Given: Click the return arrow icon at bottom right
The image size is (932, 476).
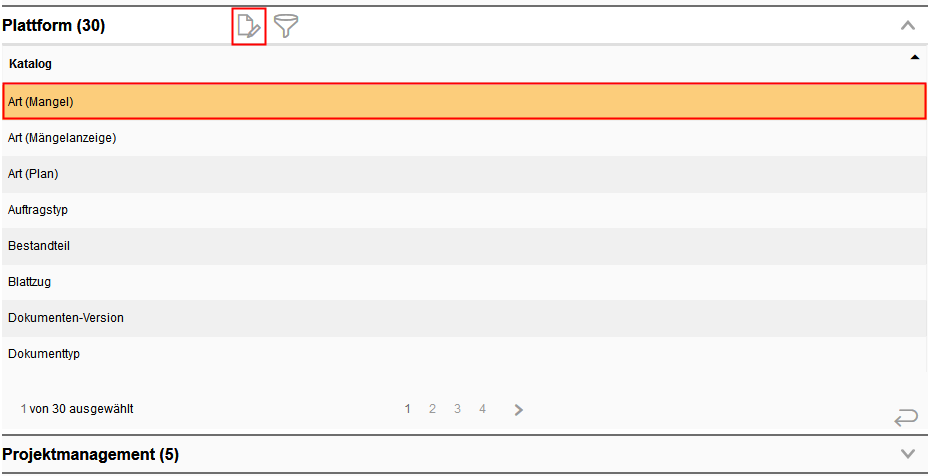Looking at the screenshot, I should click(x=906, y=417).
